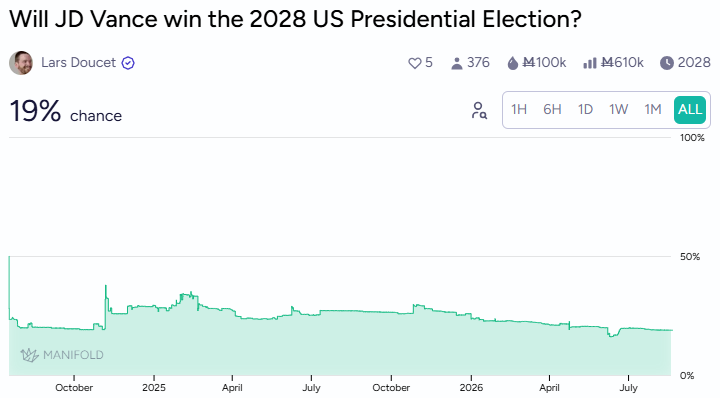Click the heart like icon

point(414,63)
